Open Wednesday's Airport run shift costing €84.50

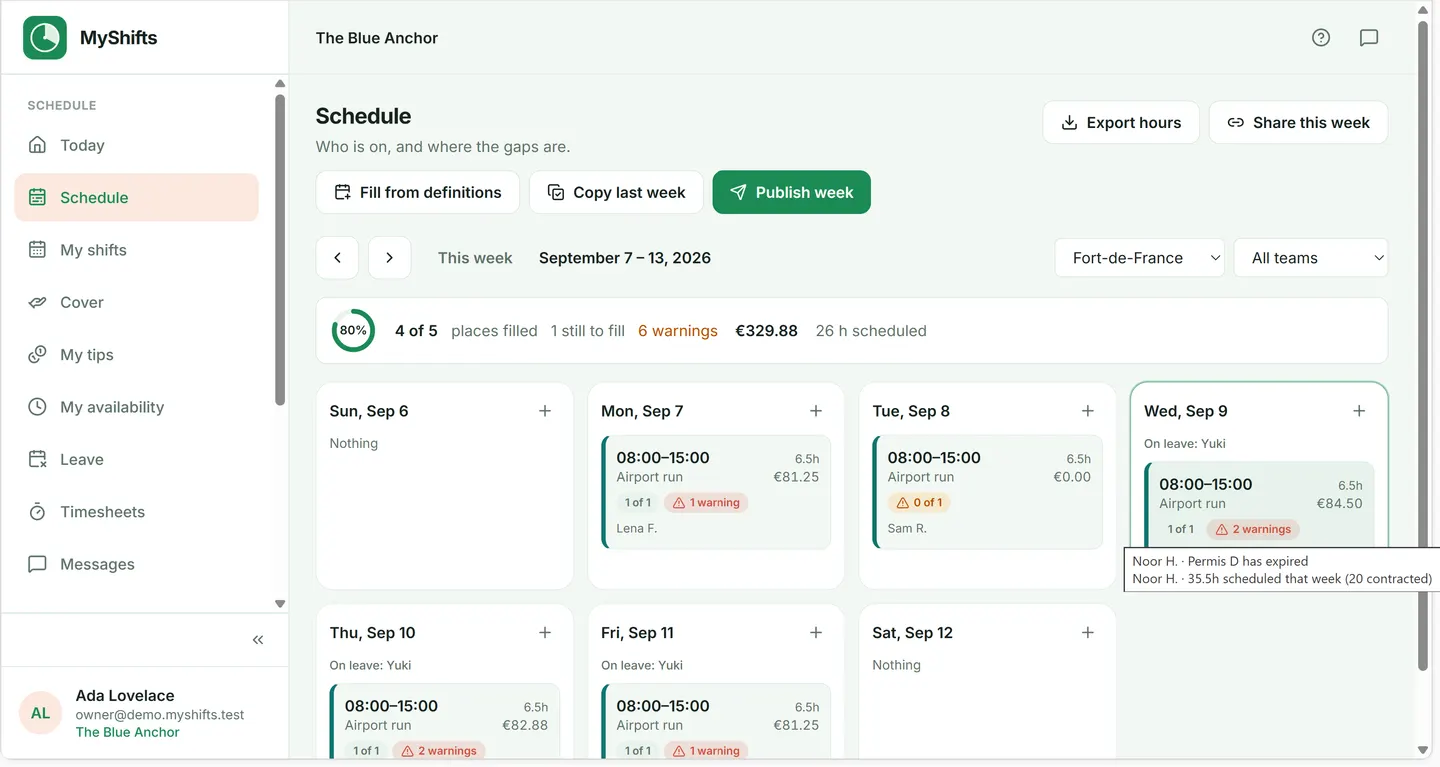pos(1260,504)
